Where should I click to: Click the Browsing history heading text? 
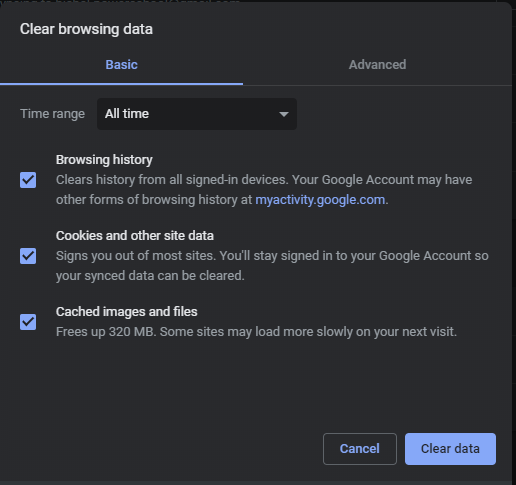point(104,160)
